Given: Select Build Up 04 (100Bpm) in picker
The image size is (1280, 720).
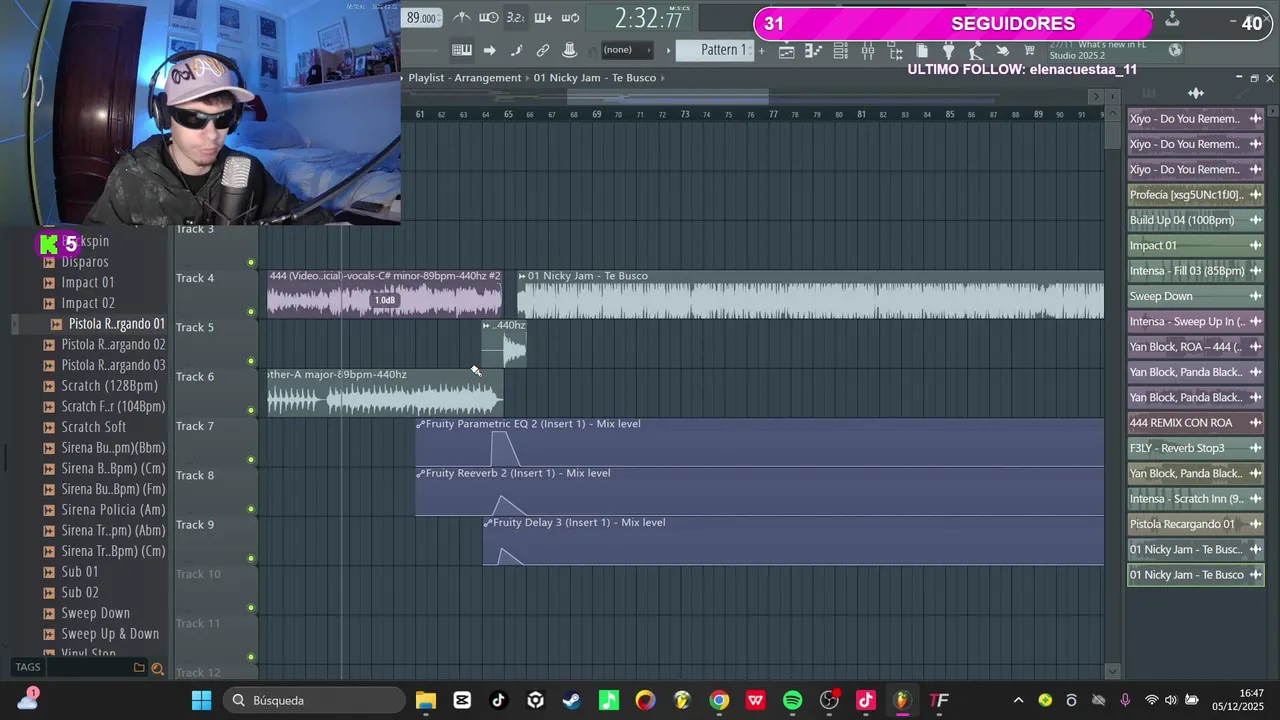Looking at the screenshot, I should pos(1195,220).
